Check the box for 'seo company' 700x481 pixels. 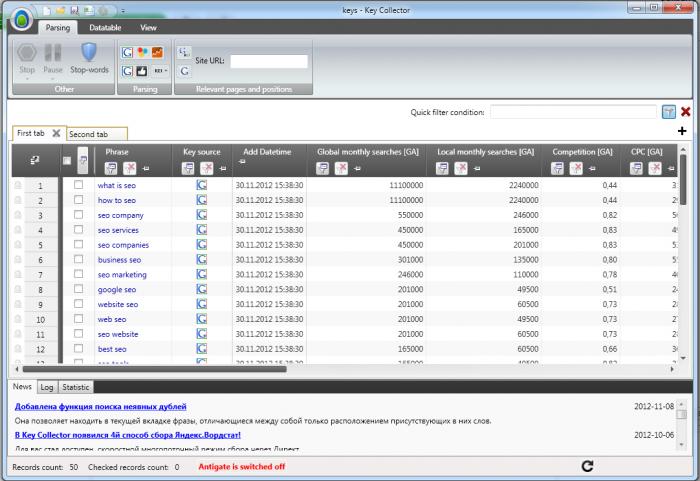click(x=79, y=214)
